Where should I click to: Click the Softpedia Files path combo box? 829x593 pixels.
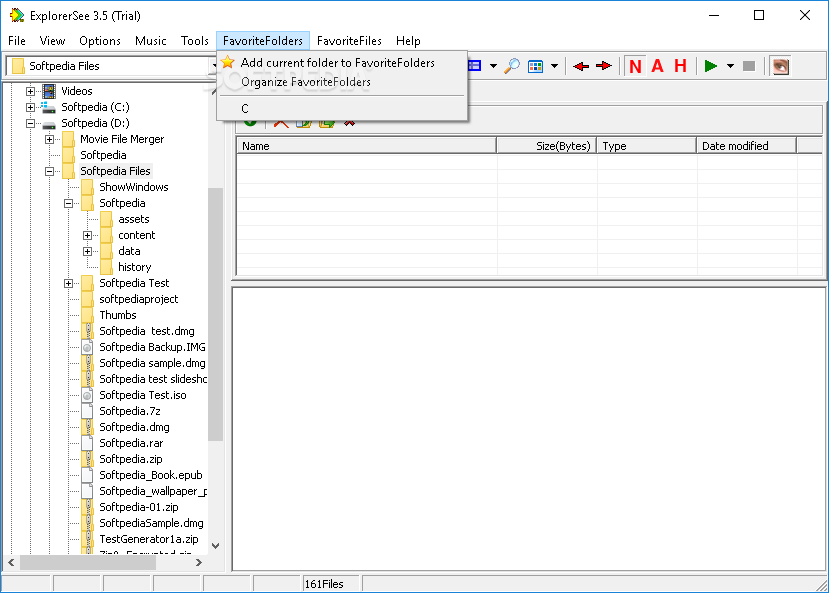(111, 66)
